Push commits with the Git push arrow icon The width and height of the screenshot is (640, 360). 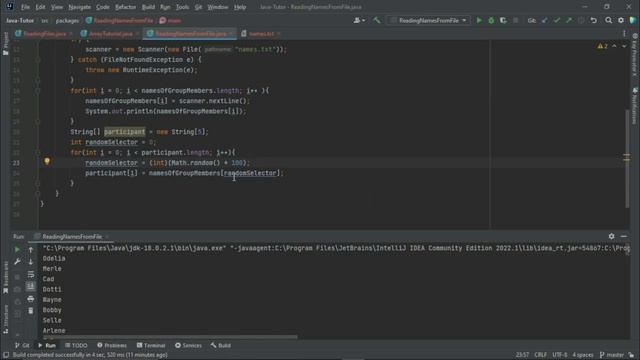569,20
